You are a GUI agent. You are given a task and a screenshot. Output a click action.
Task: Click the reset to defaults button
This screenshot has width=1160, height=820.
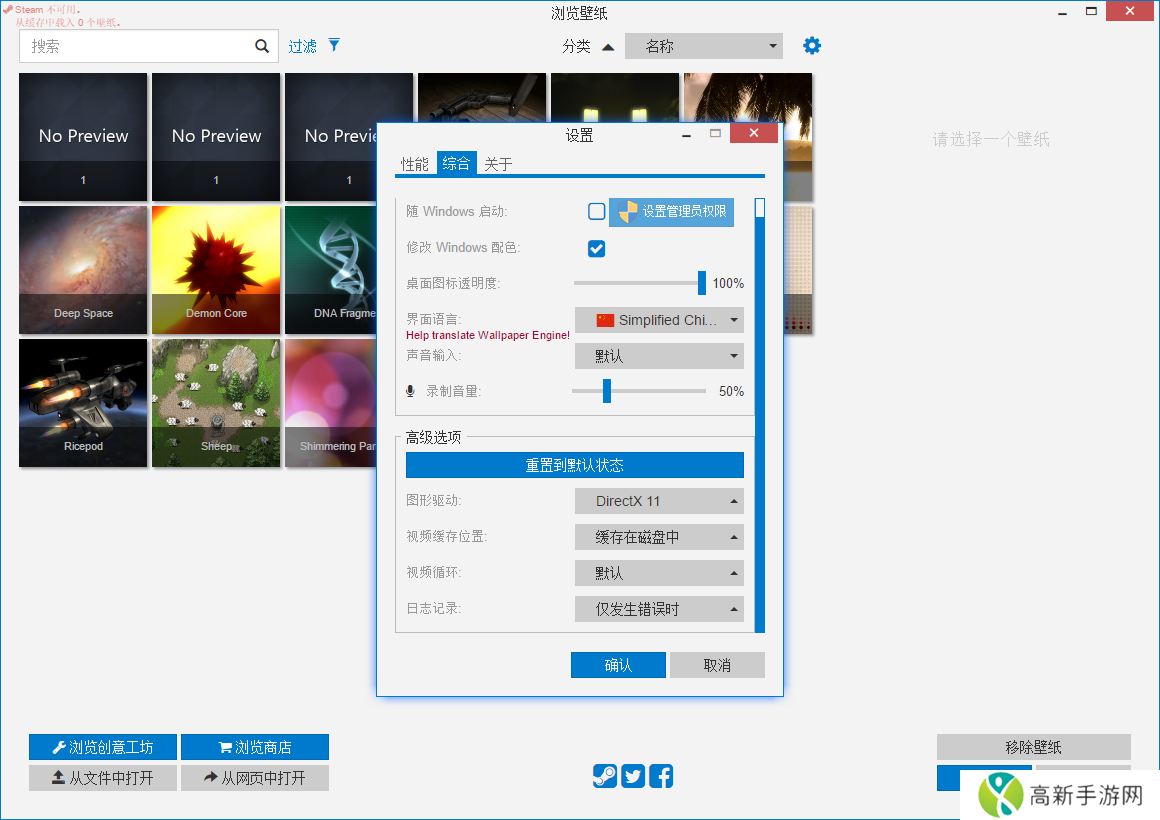[x=574, y=464]
